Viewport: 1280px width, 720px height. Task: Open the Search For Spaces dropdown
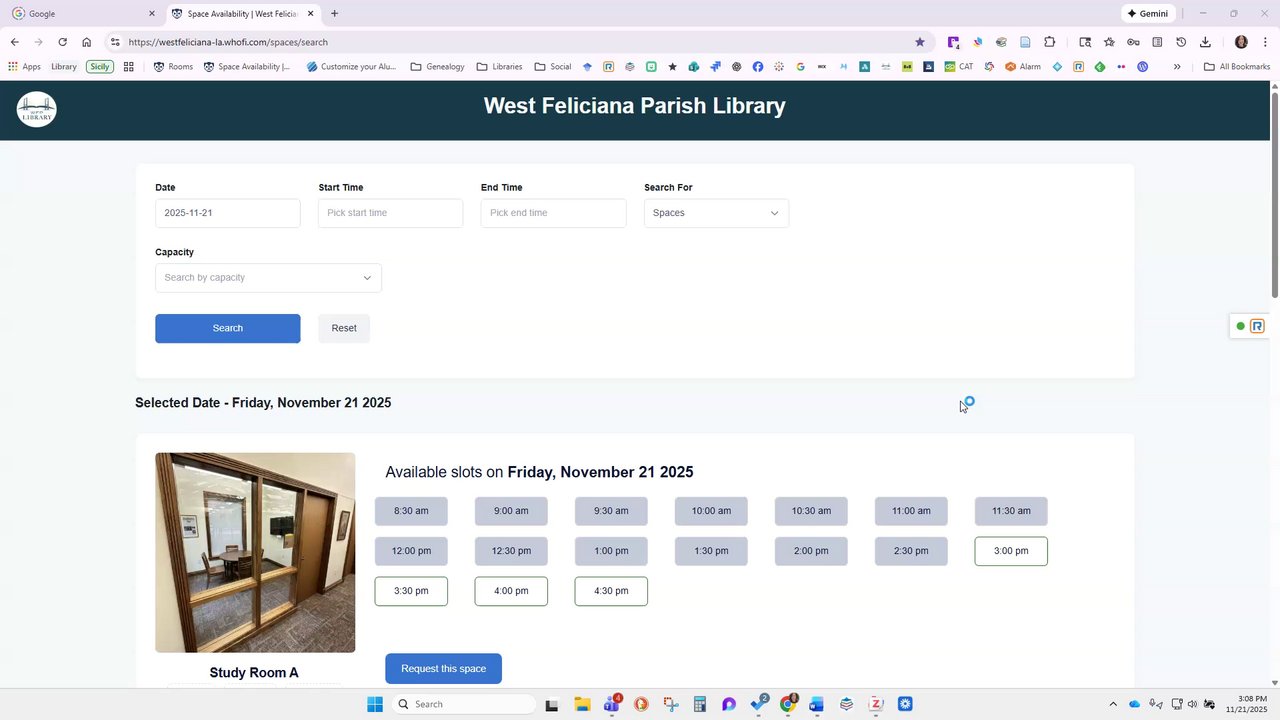716,213
